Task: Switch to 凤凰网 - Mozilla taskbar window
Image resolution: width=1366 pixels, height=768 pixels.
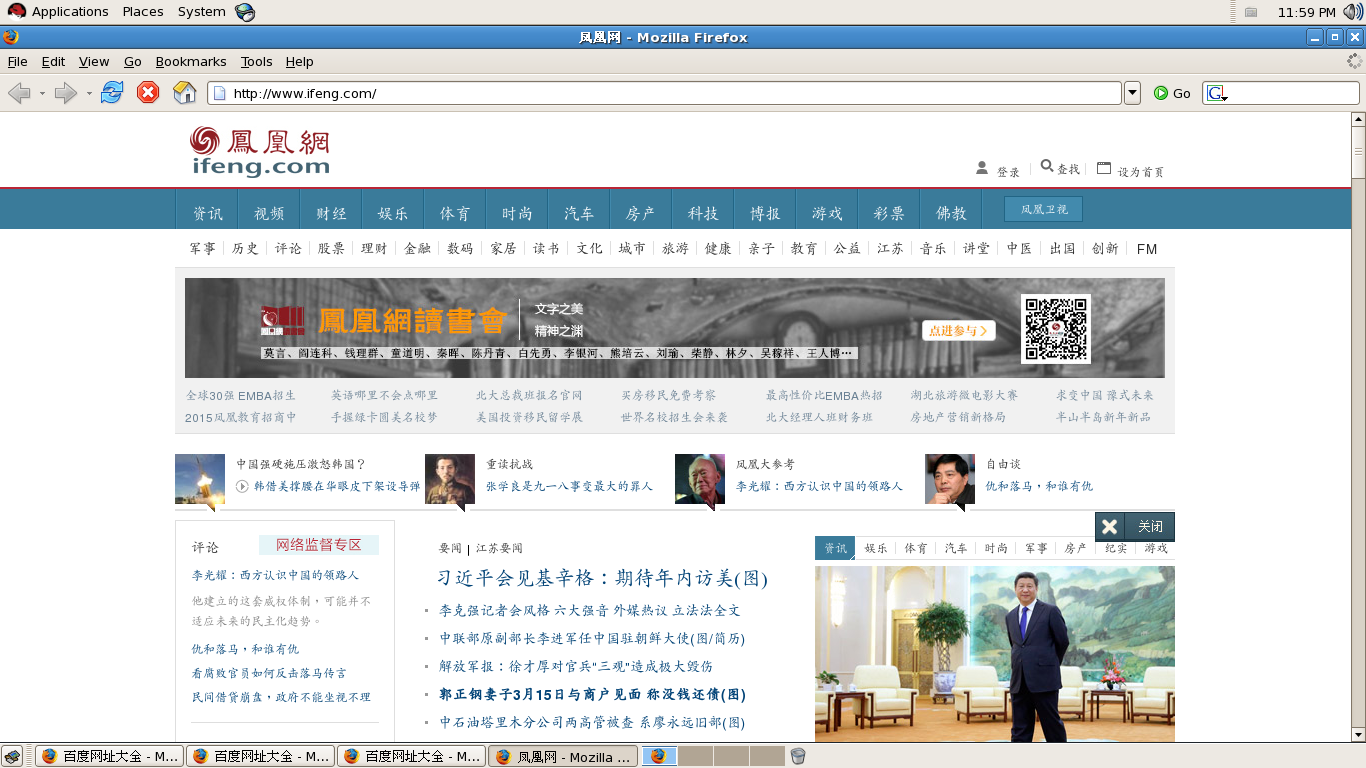Action: click(x=563, y=756)
